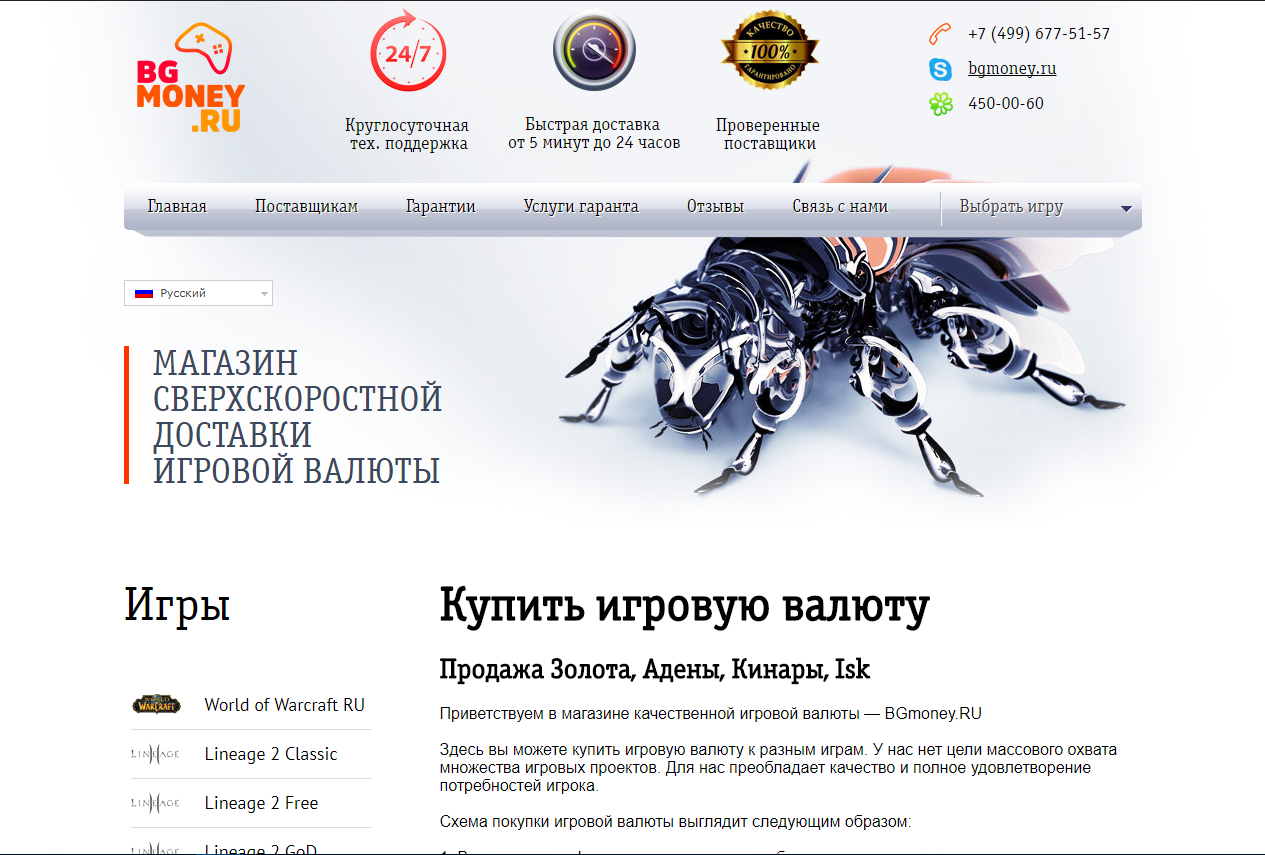Click the Выбрать игру dropdown arrow
Screen dimensions: 1265x855
click(x=1126, y=209)
